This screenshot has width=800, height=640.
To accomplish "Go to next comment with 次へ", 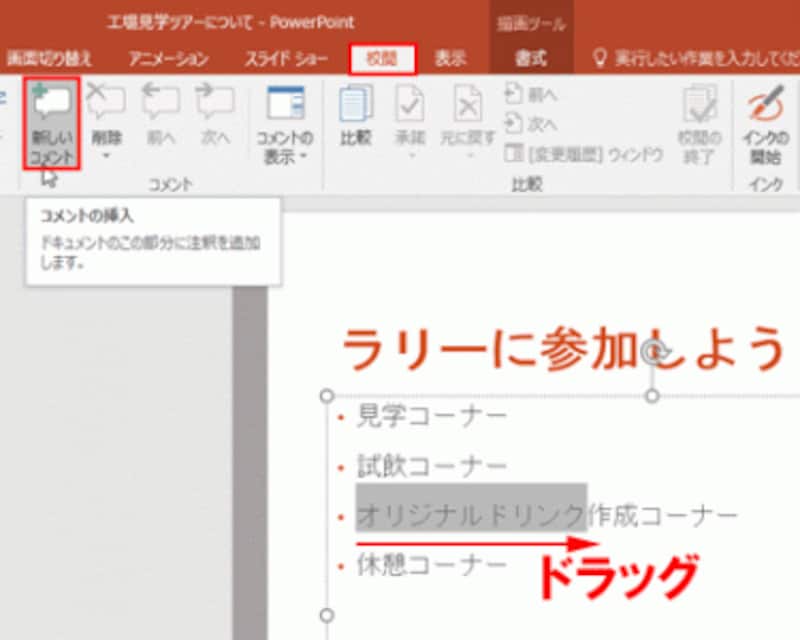I will click(x=215, y=115).
